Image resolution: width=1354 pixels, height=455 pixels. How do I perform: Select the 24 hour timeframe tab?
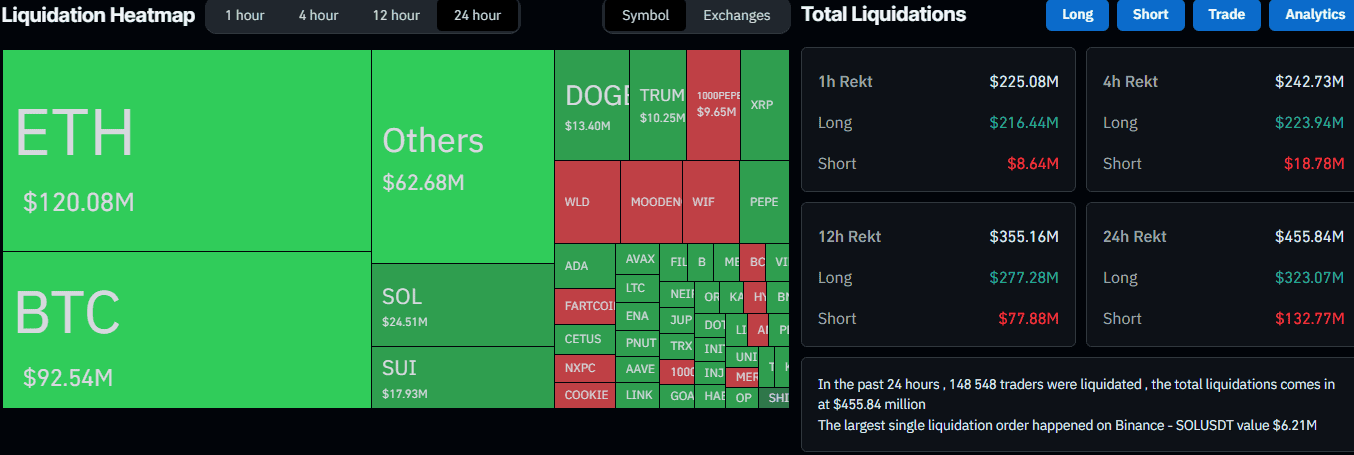point(477,15)
